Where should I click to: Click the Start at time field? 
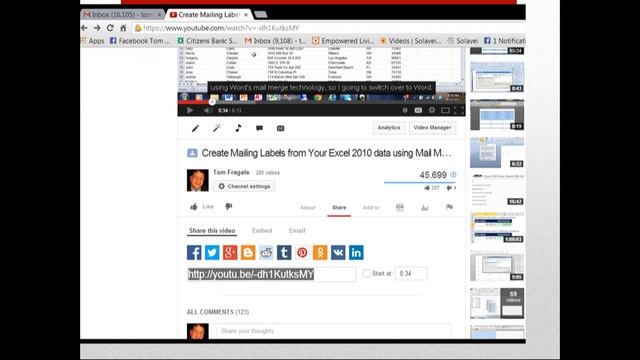[411, 273]
